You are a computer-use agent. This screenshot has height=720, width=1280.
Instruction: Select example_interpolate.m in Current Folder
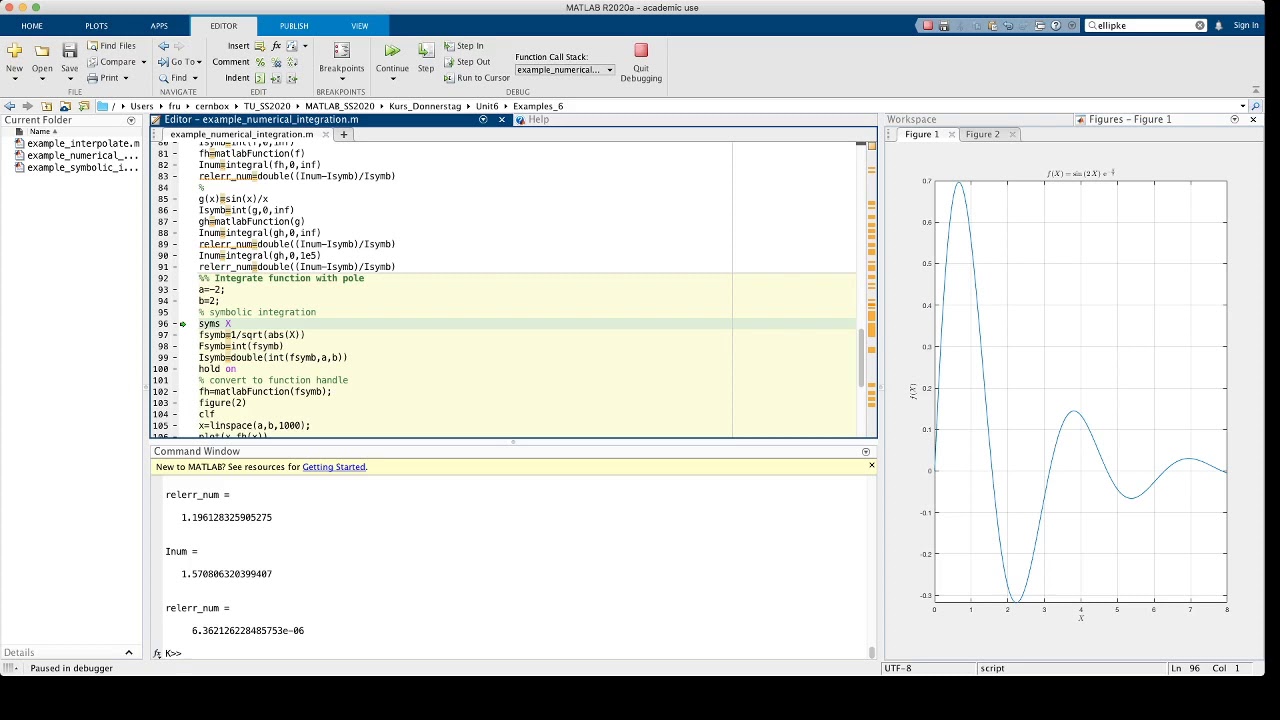click(83, 144)
